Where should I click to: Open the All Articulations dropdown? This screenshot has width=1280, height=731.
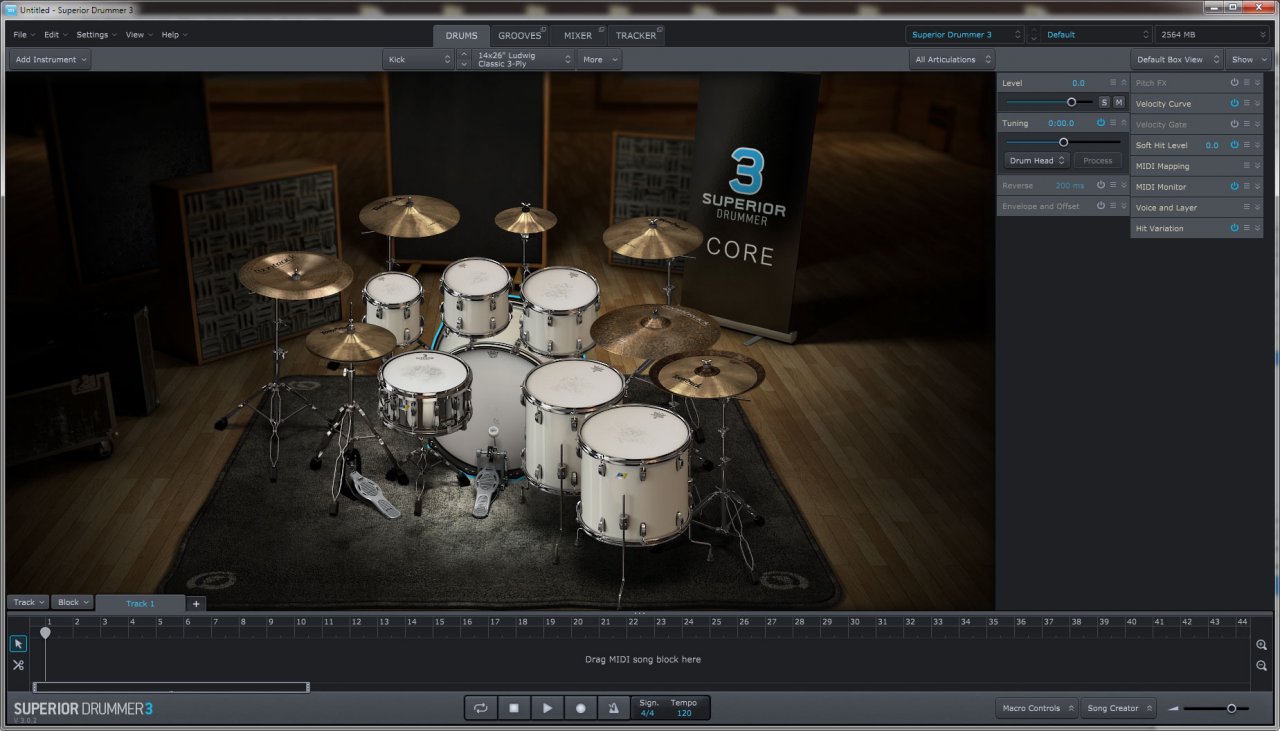click(952, 59)
